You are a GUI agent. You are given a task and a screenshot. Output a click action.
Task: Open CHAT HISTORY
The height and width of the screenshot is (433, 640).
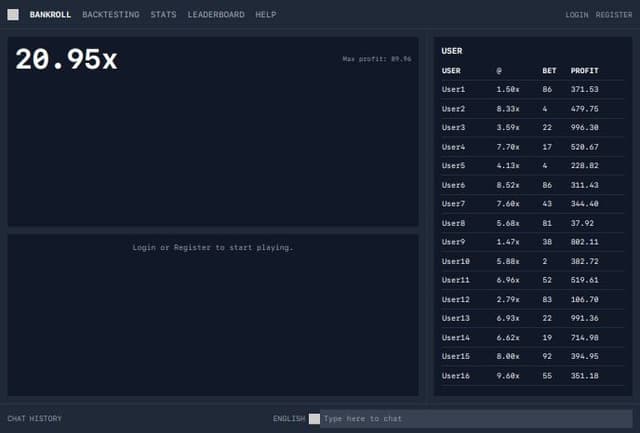[35, 419]
